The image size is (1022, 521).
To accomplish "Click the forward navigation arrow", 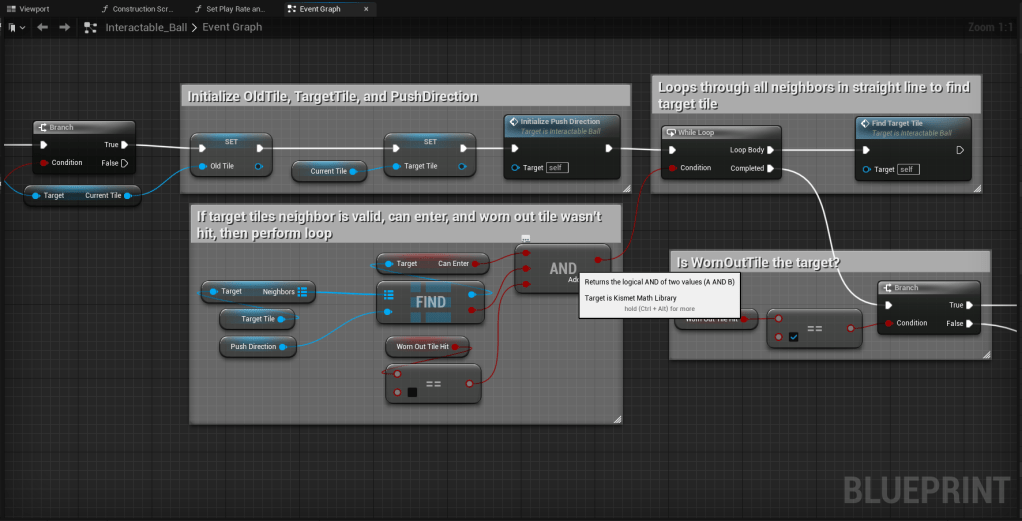I will pos(64,27).
